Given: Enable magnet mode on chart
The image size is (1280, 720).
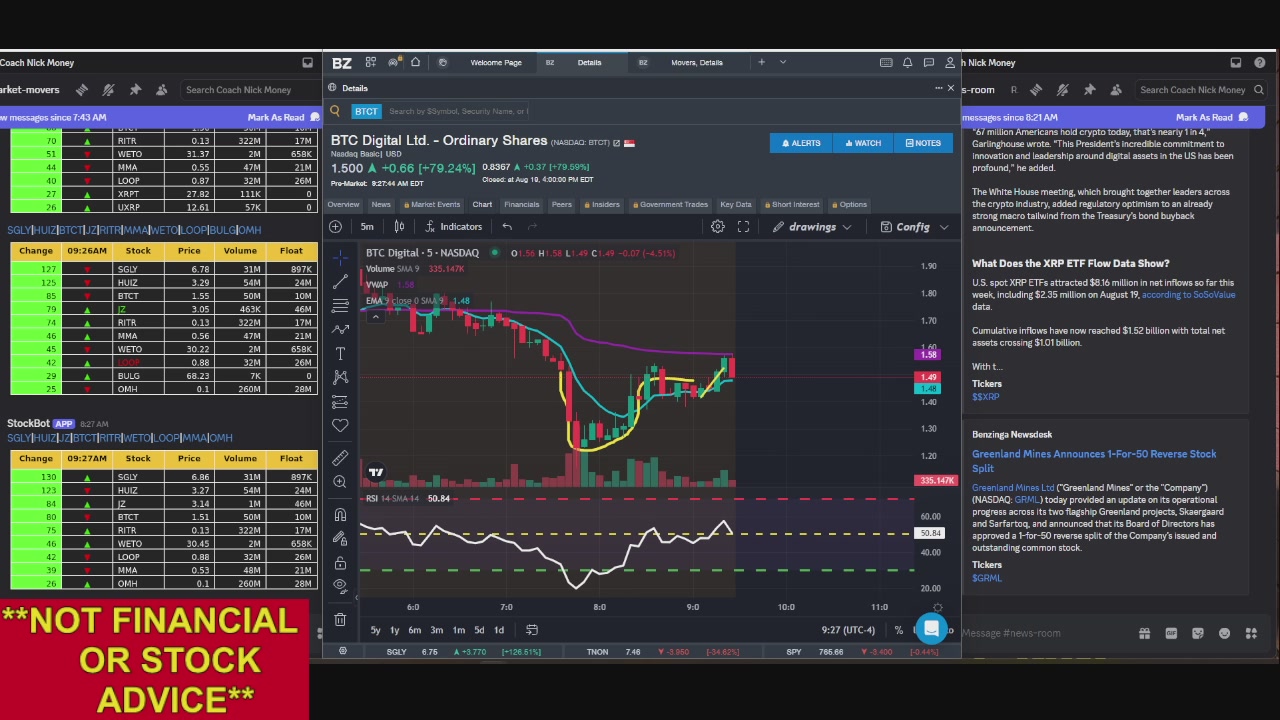Looking at the screenshot, I should (x=340, y=515).
